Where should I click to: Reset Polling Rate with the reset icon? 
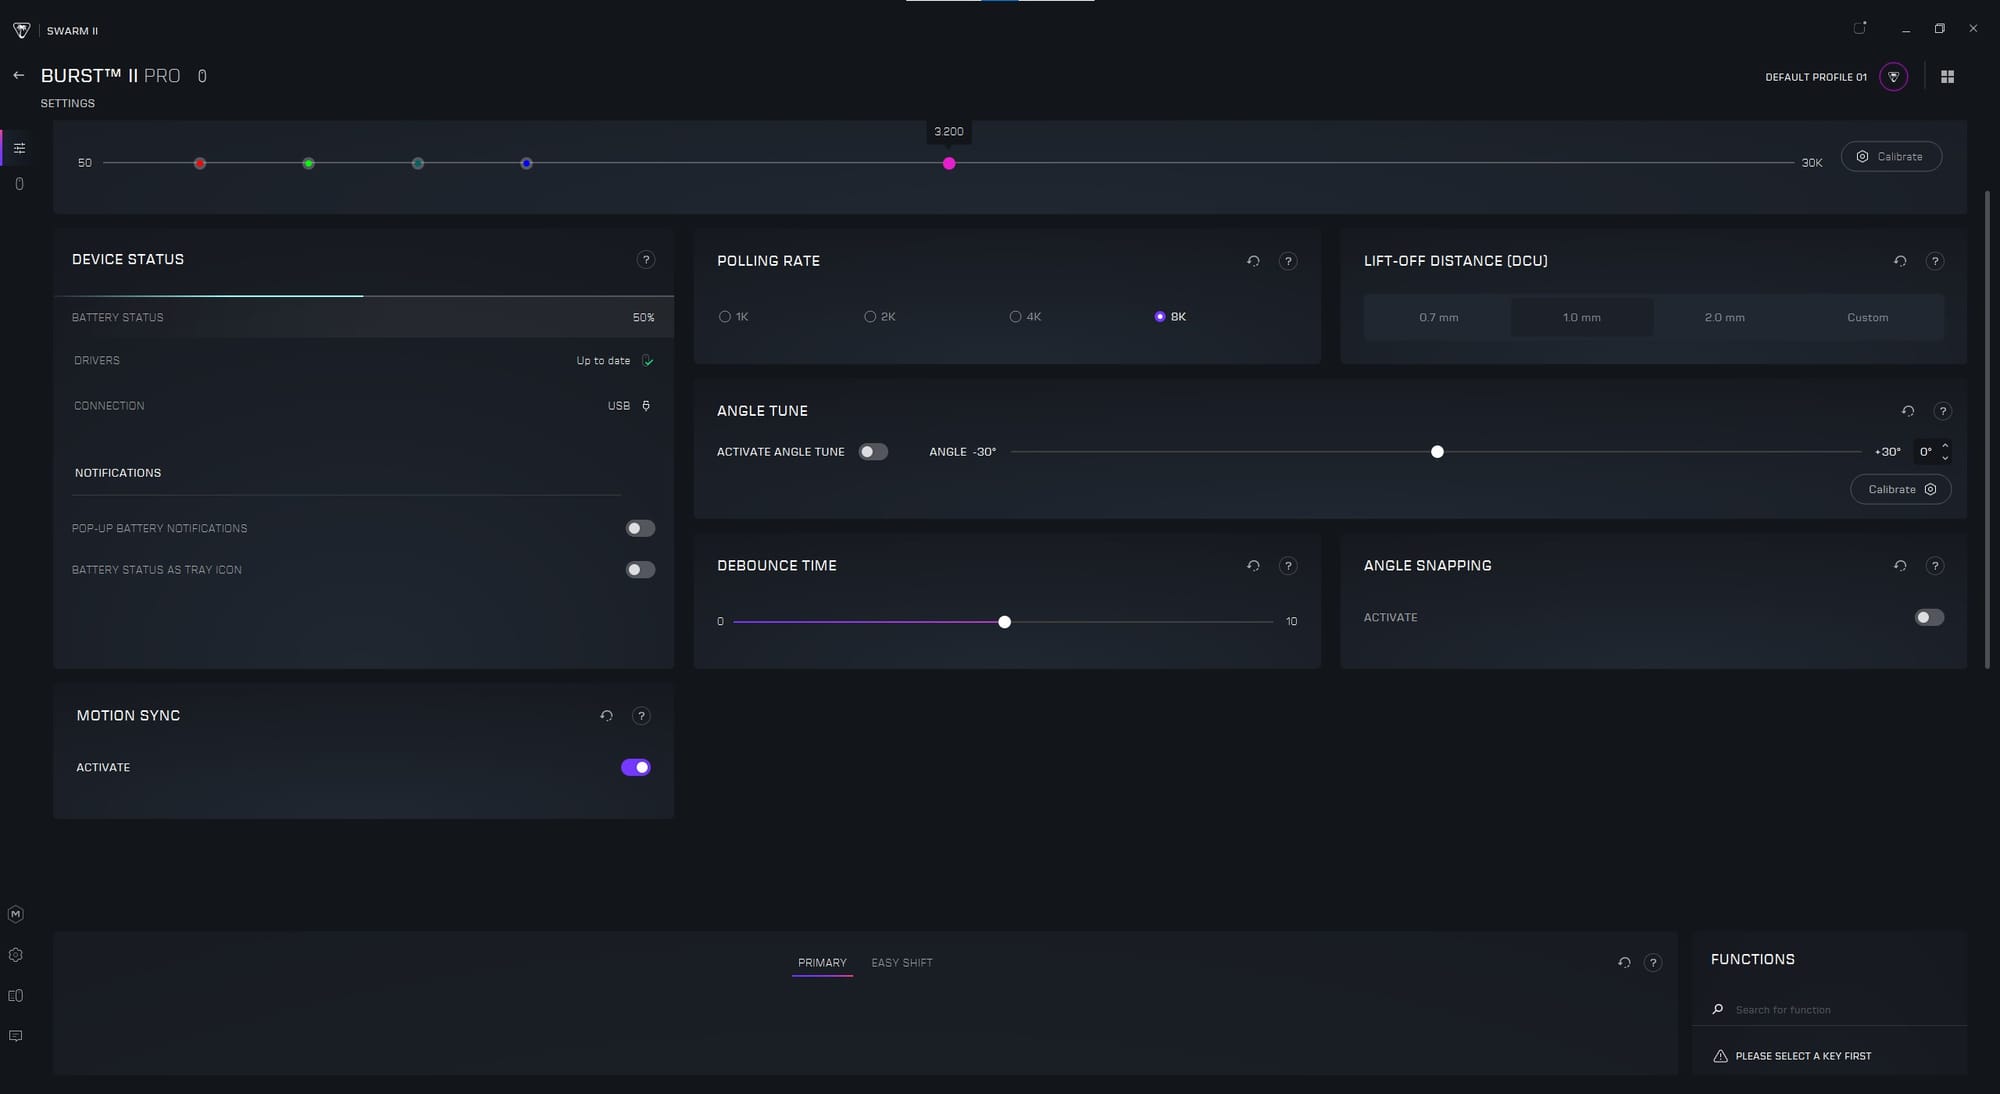click(1253, 261)
